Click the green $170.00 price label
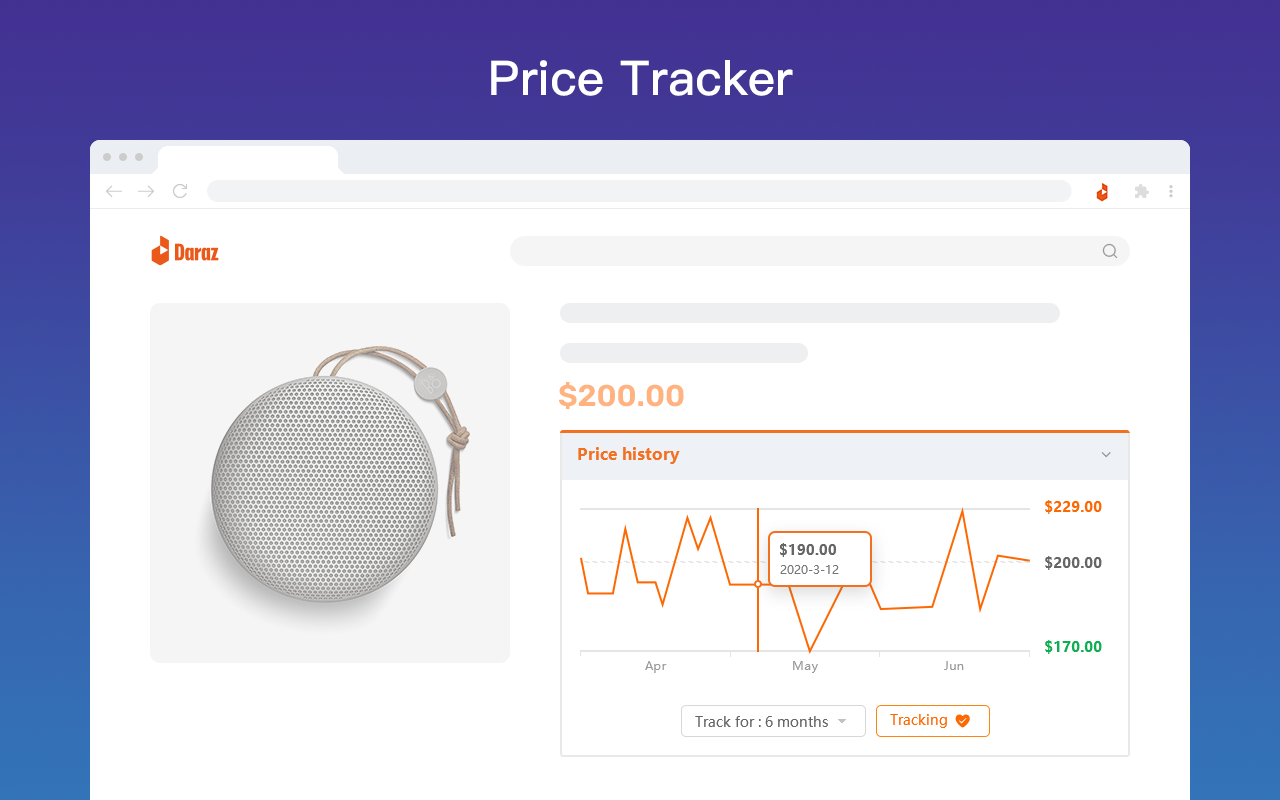The height and width of the screenshot is (800, 1280). coord(1073,646)
